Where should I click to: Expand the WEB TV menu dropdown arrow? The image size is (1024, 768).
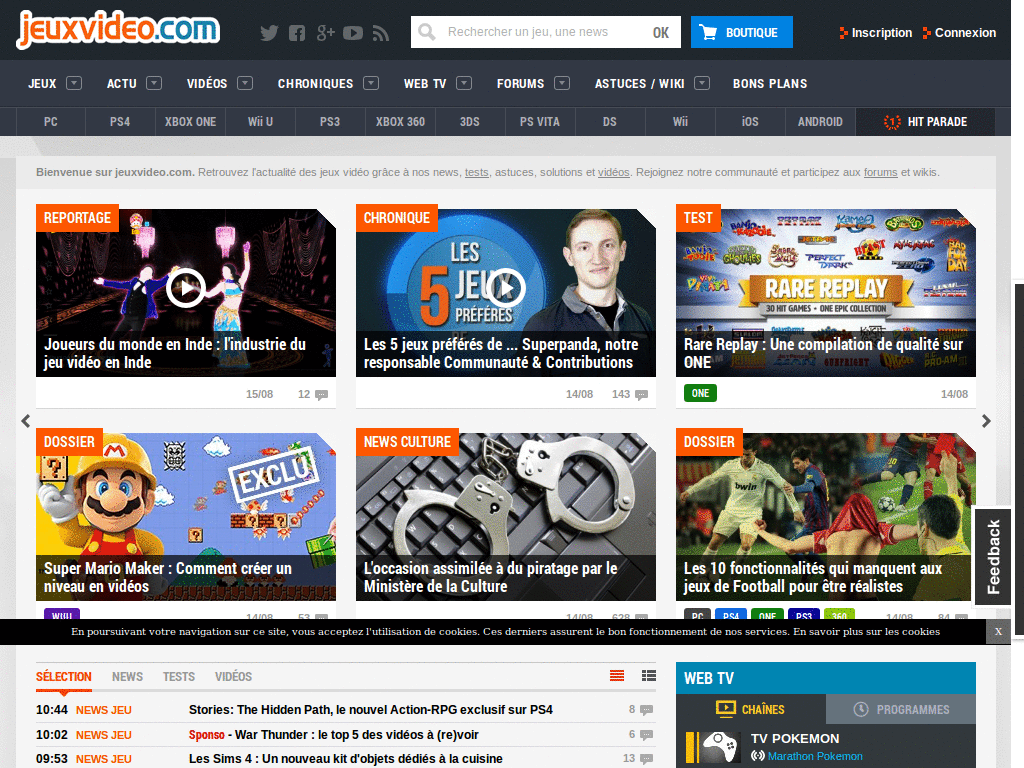point(464,83)
